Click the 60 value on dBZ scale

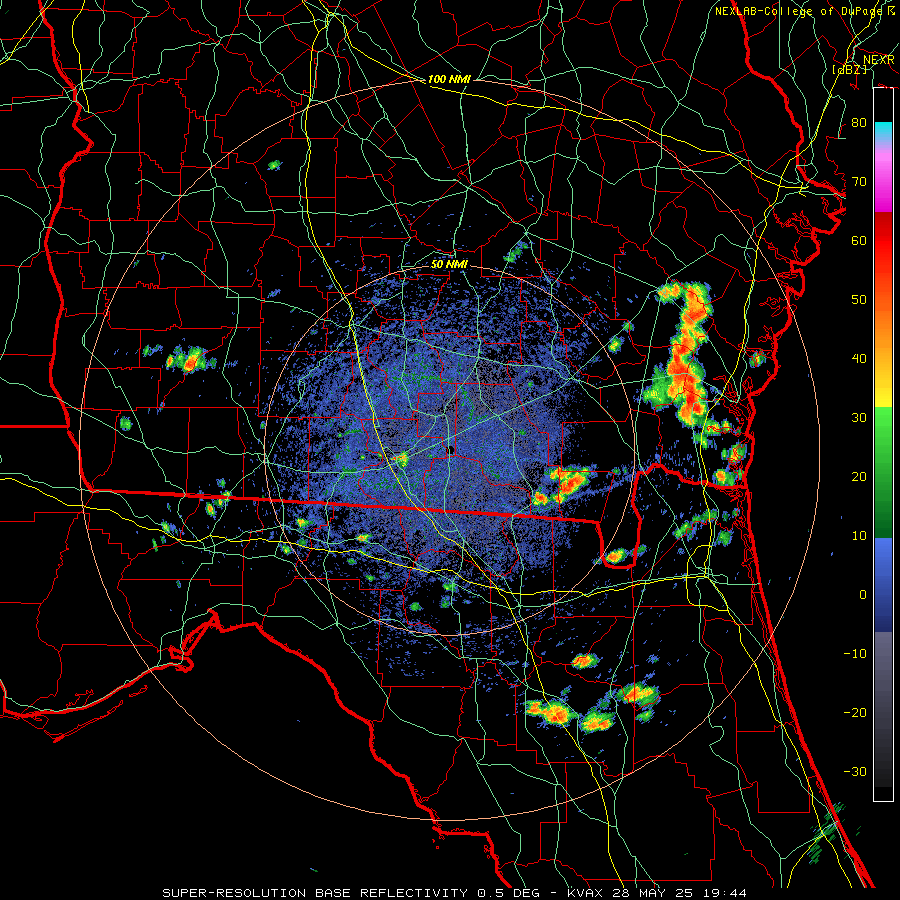click(859, 240)
